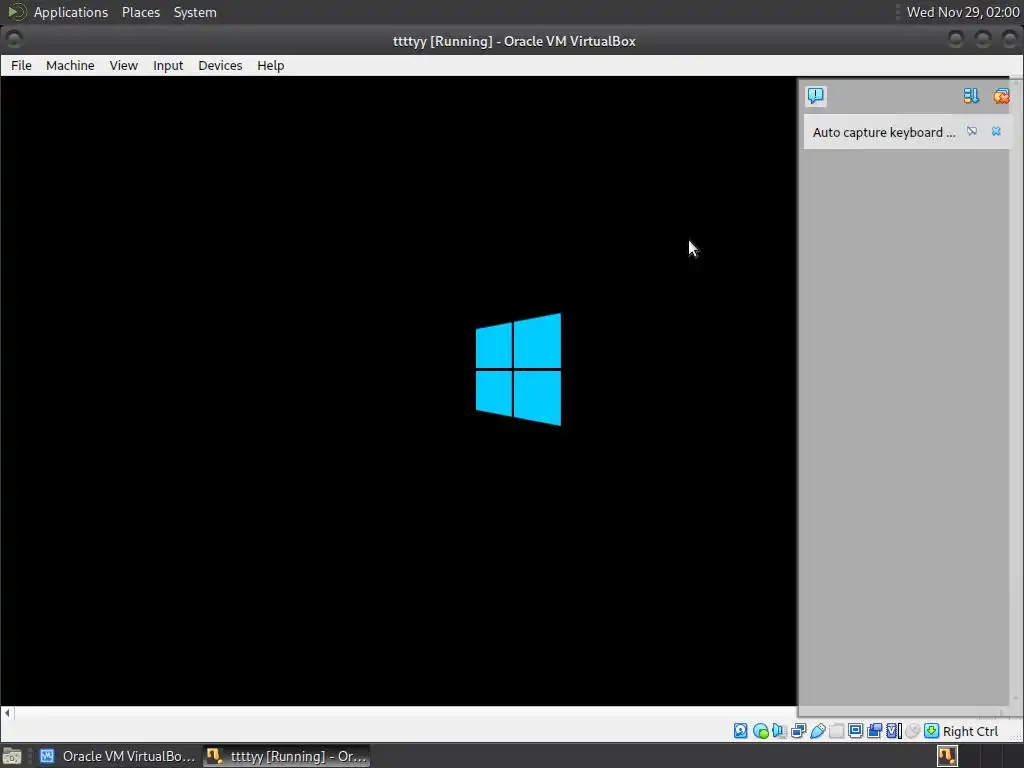Click the distro logo icon in top panel

[x=16, y=12]
